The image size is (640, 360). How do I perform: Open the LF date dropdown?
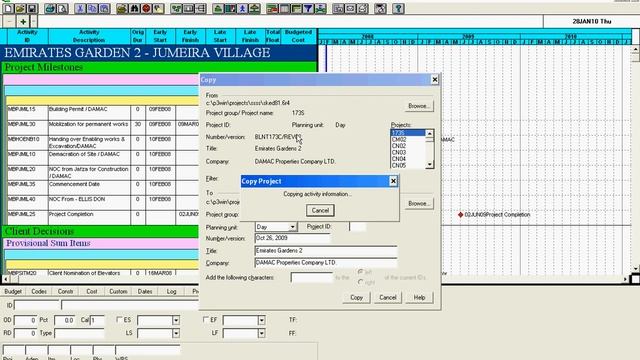click(261, 333)
